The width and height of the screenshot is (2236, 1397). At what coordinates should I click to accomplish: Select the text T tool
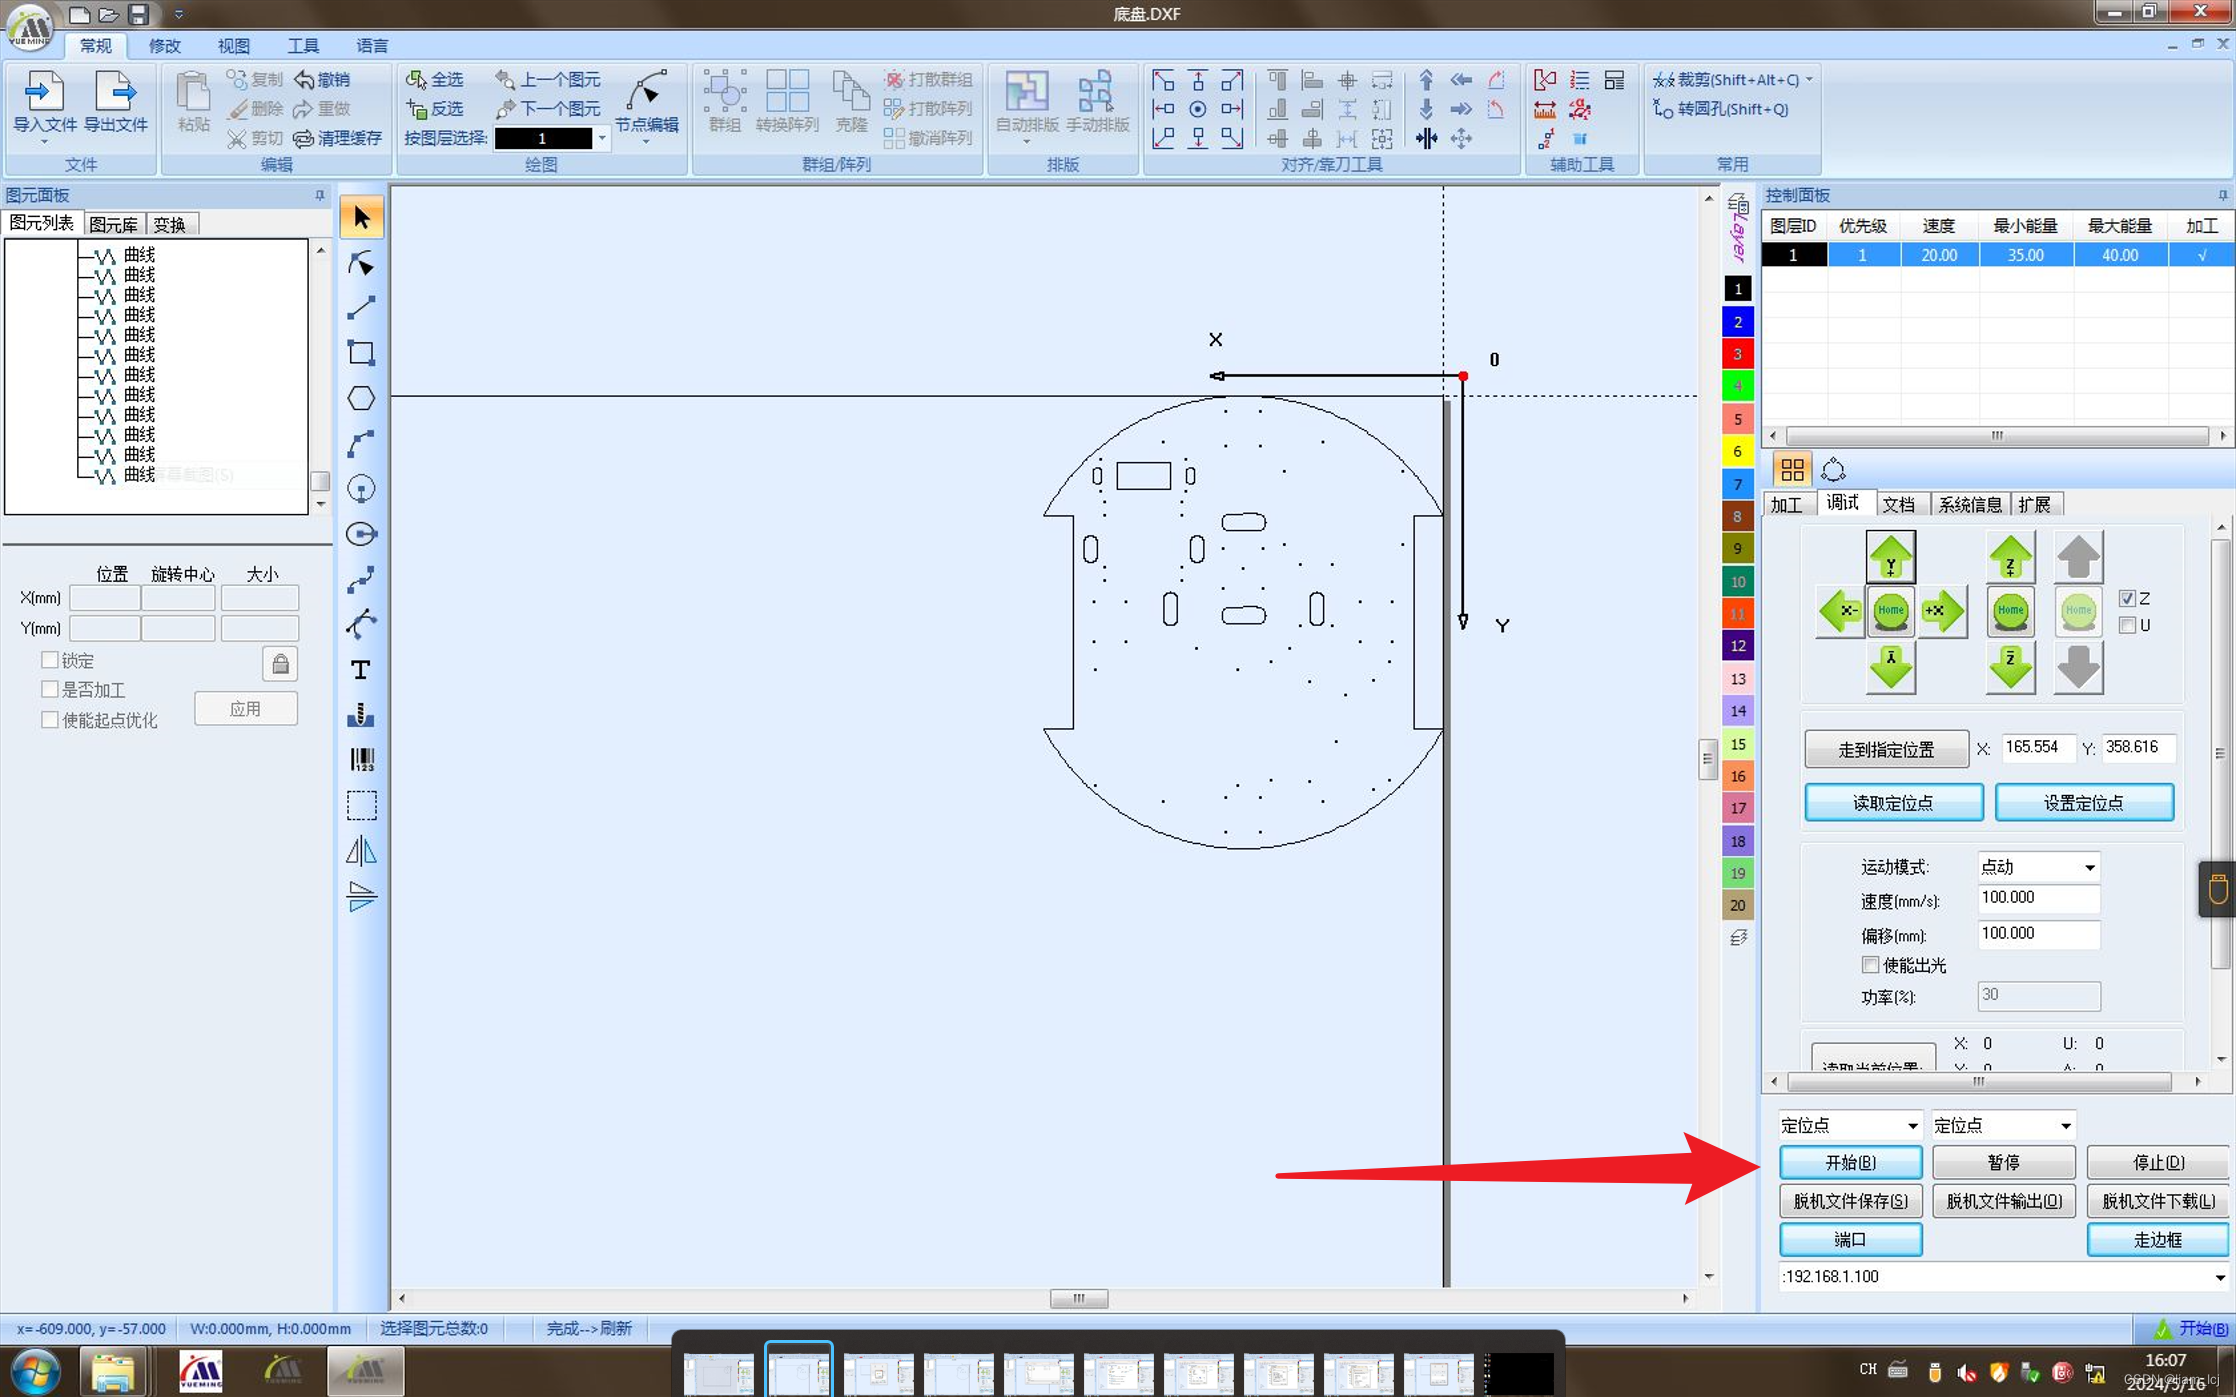tap(362, 669)
